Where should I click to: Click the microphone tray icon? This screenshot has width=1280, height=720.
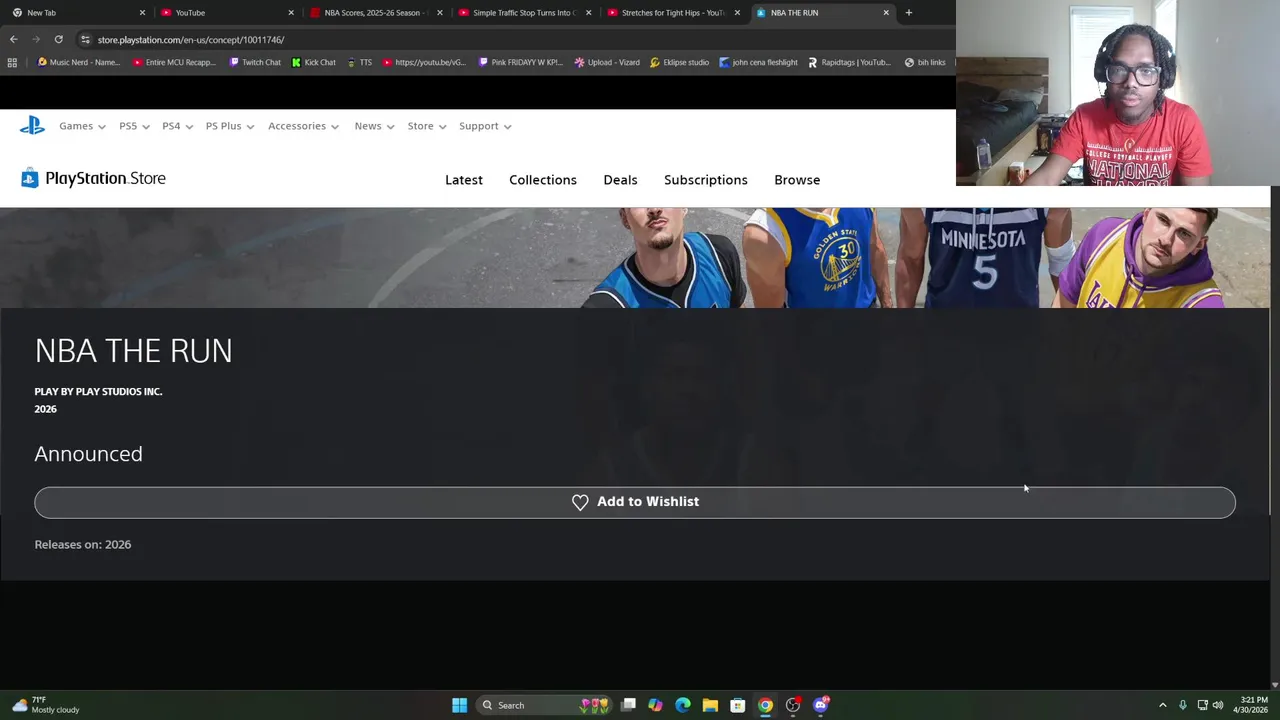pyautogui.click(x=1183, y=705)
